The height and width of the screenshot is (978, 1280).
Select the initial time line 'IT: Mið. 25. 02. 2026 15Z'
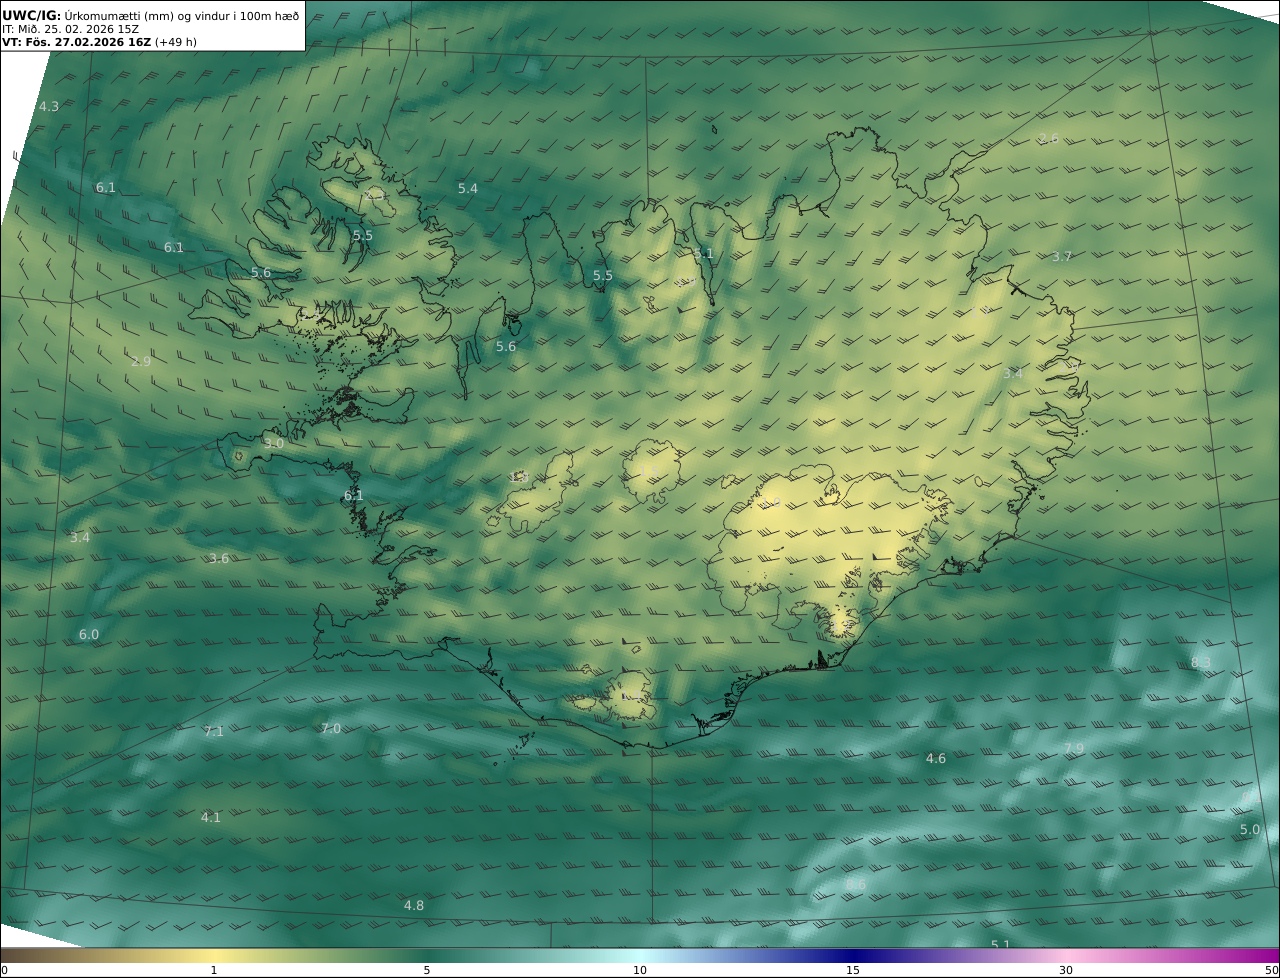70,29
